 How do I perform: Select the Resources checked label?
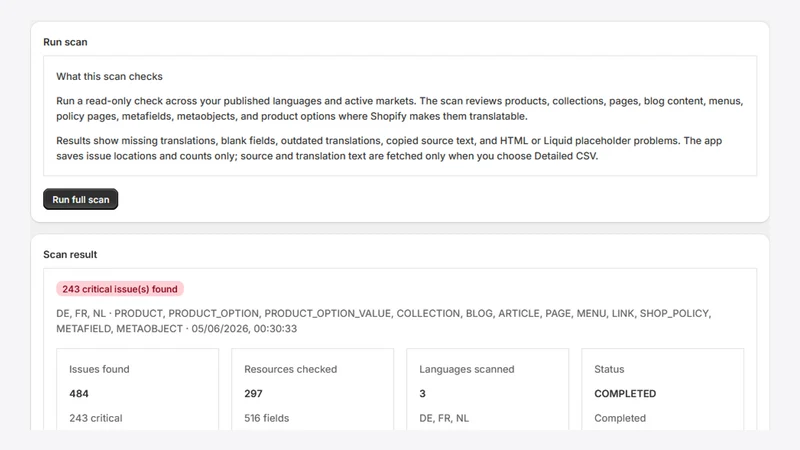point(290,369)
